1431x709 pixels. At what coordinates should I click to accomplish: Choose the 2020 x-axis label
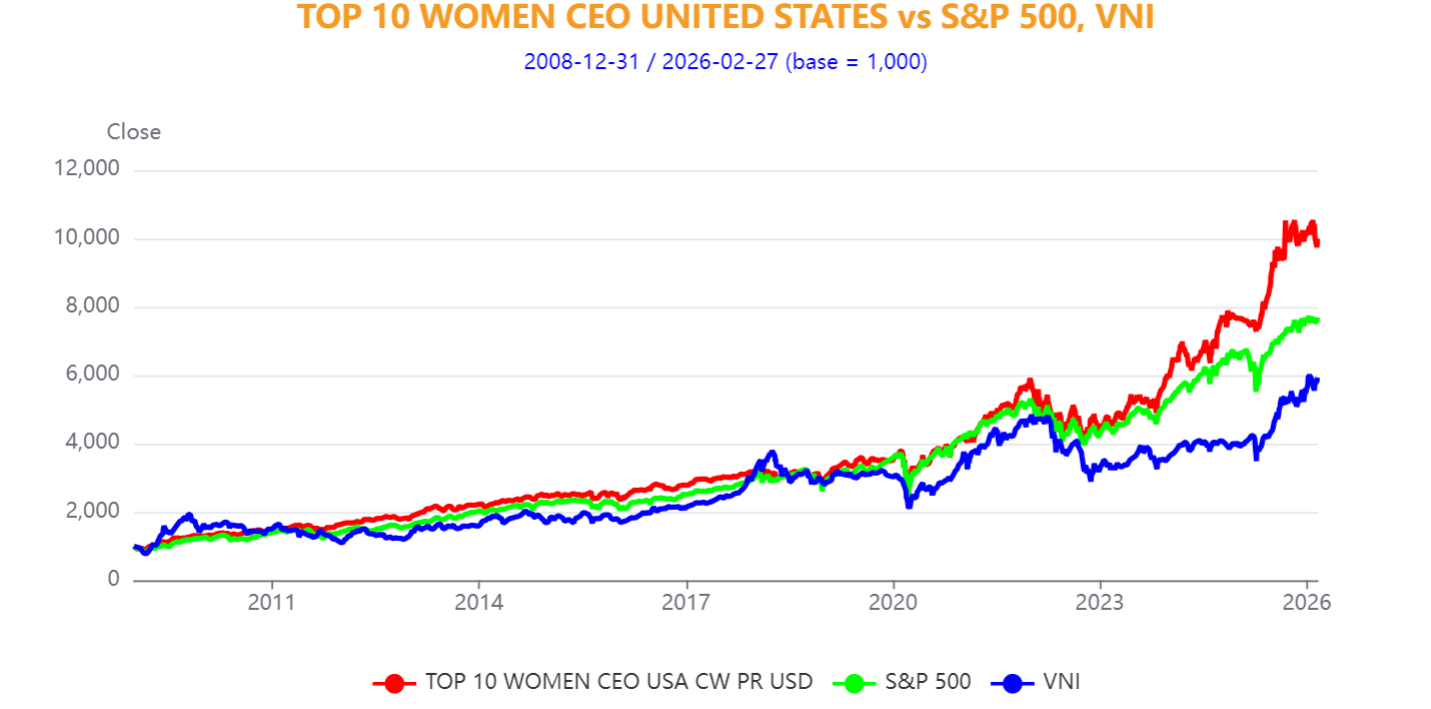(893, 603)
